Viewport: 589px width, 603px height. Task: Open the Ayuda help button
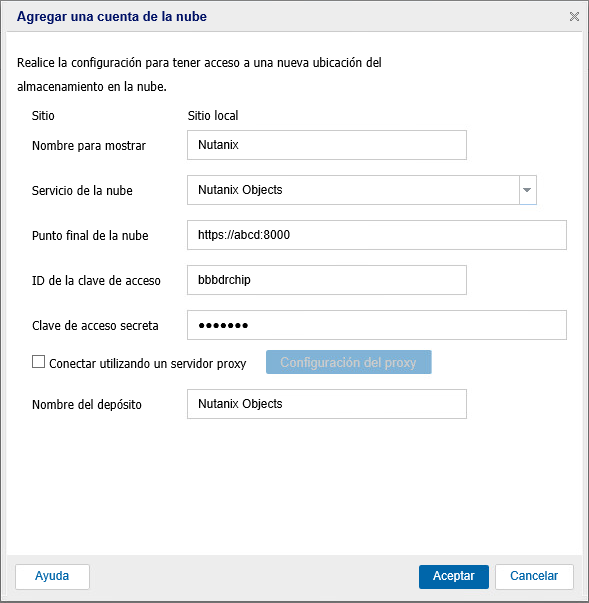tap(52, 576)
